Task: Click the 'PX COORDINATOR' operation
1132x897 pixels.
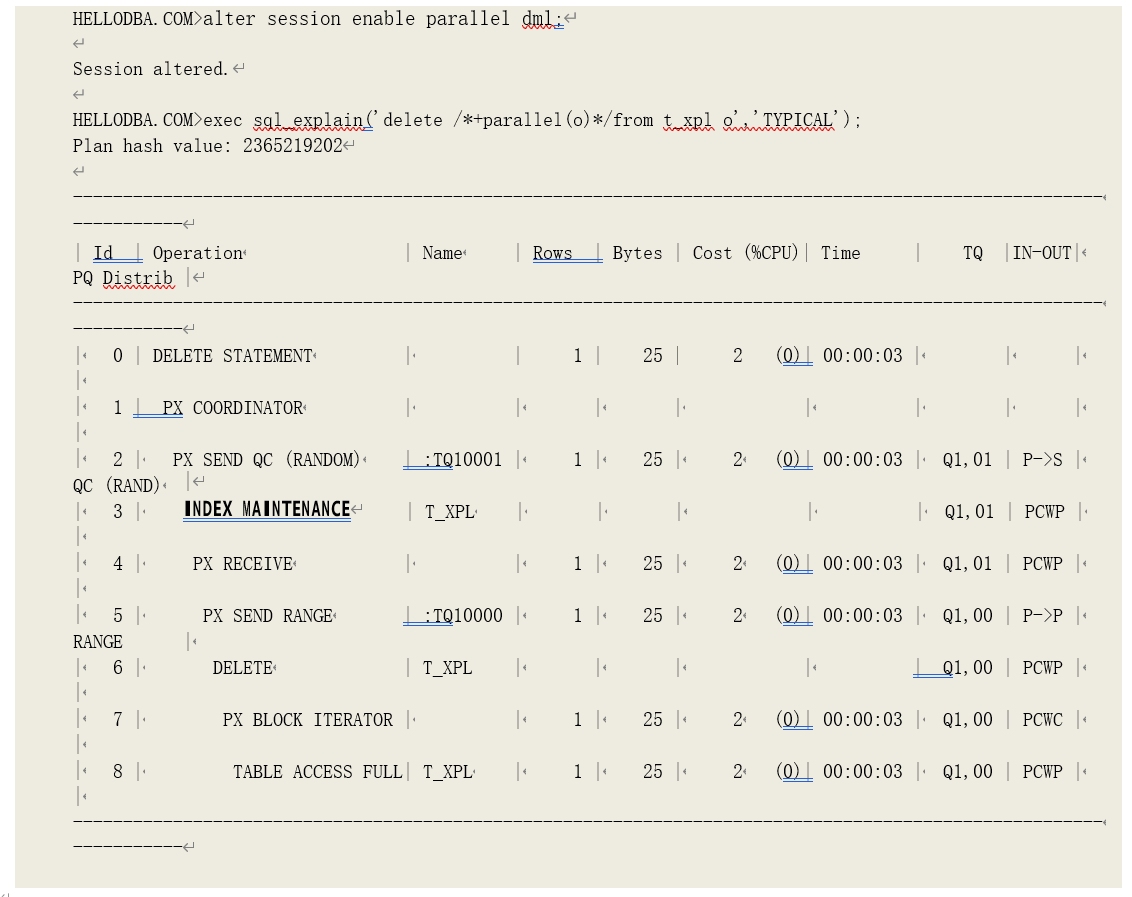Action: pyautogui.click(x=232, y=408)
